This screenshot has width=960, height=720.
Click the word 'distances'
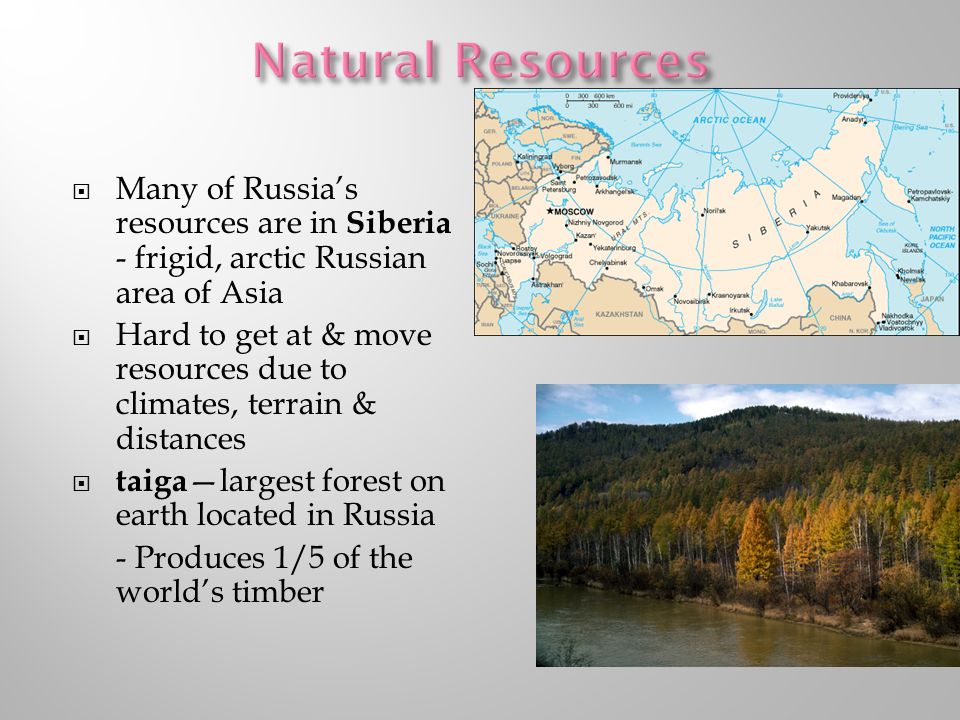tap(181, 439)
